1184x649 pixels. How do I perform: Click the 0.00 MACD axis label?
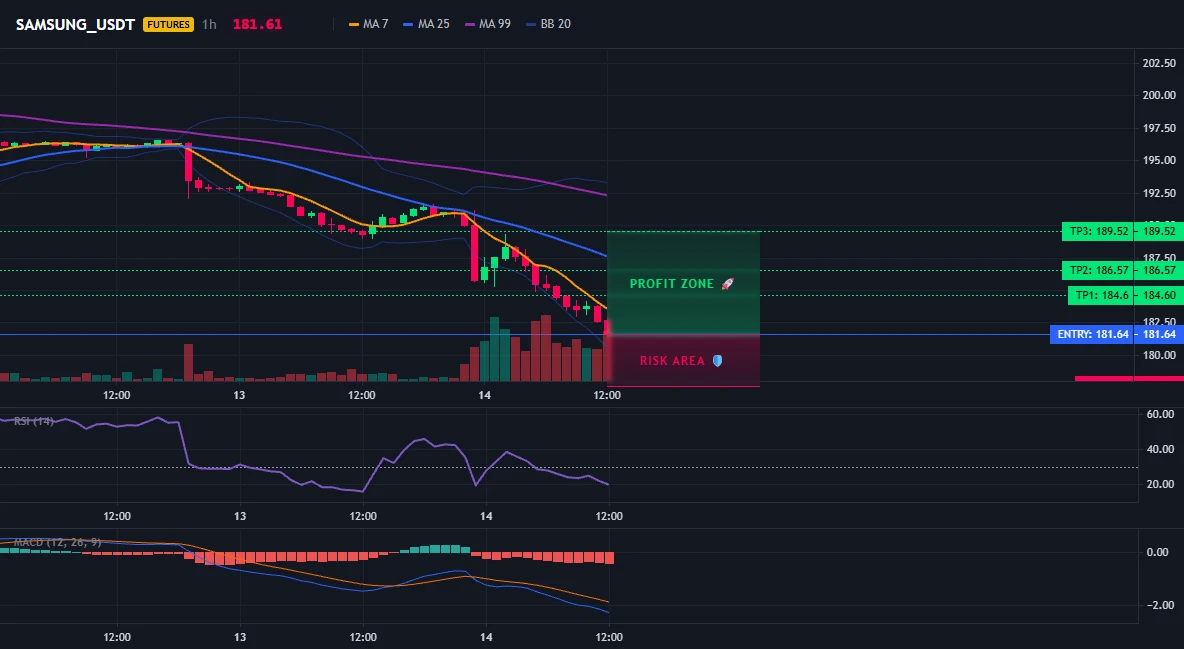click(x=1157, y=552)
